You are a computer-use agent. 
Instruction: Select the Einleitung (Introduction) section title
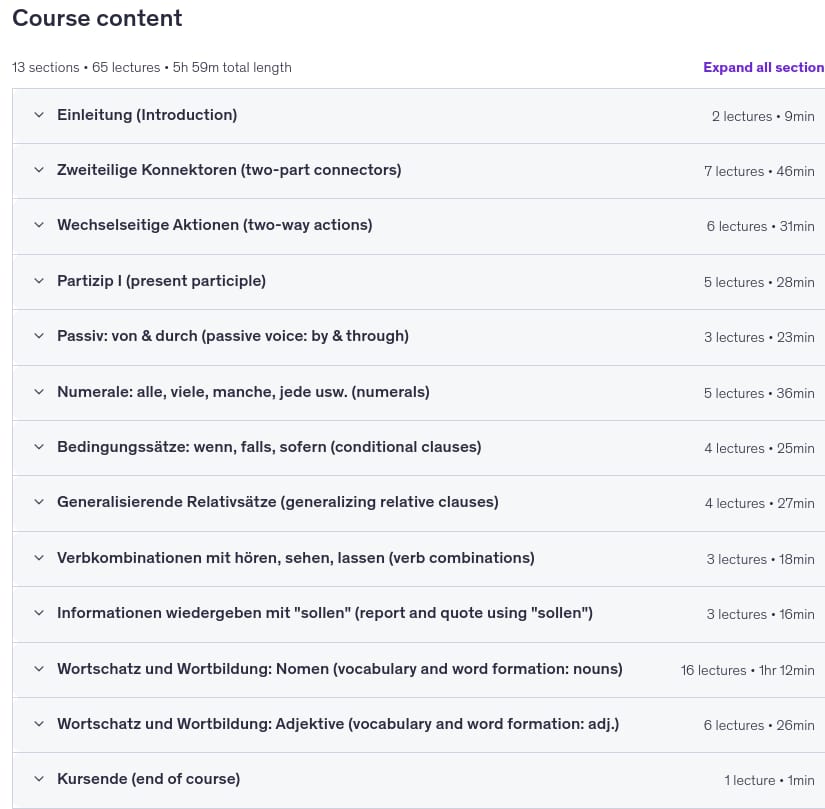tap(147, 115)
